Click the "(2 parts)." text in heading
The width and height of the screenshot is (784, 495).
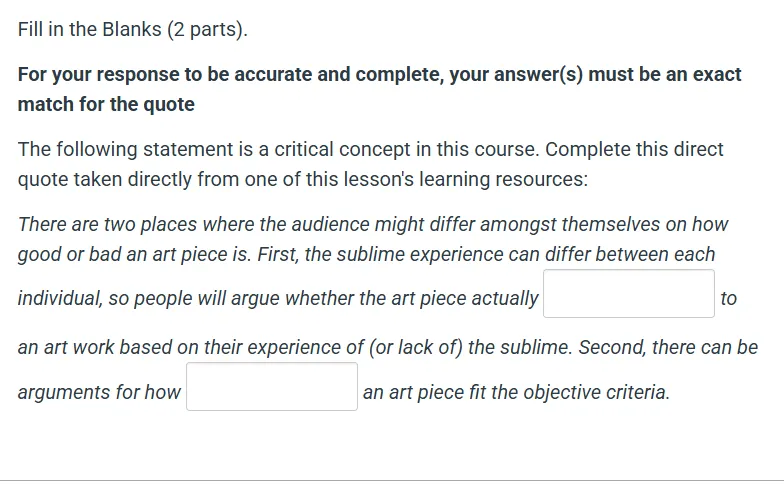pyautogui.click(x=208, y=30)
